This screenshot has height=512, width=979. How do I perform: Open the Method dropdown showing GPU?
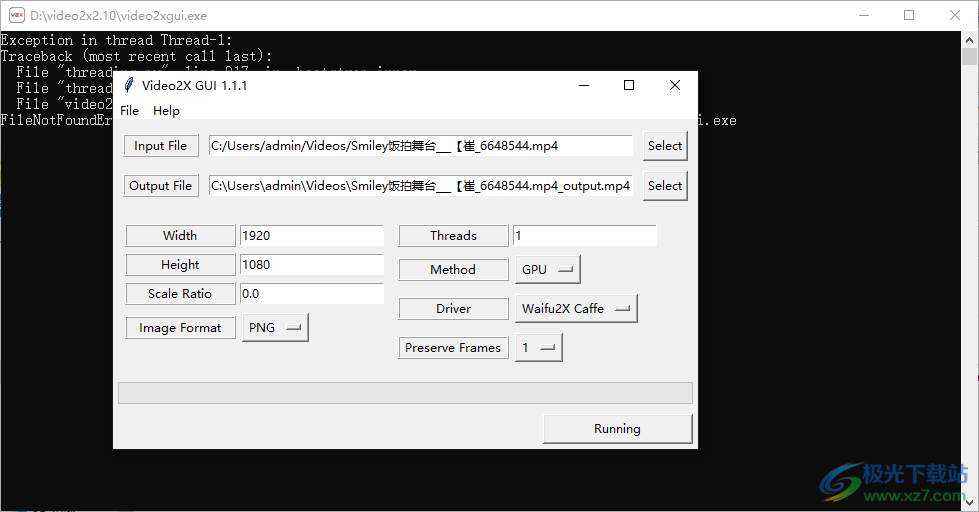(x=548, y=269)
